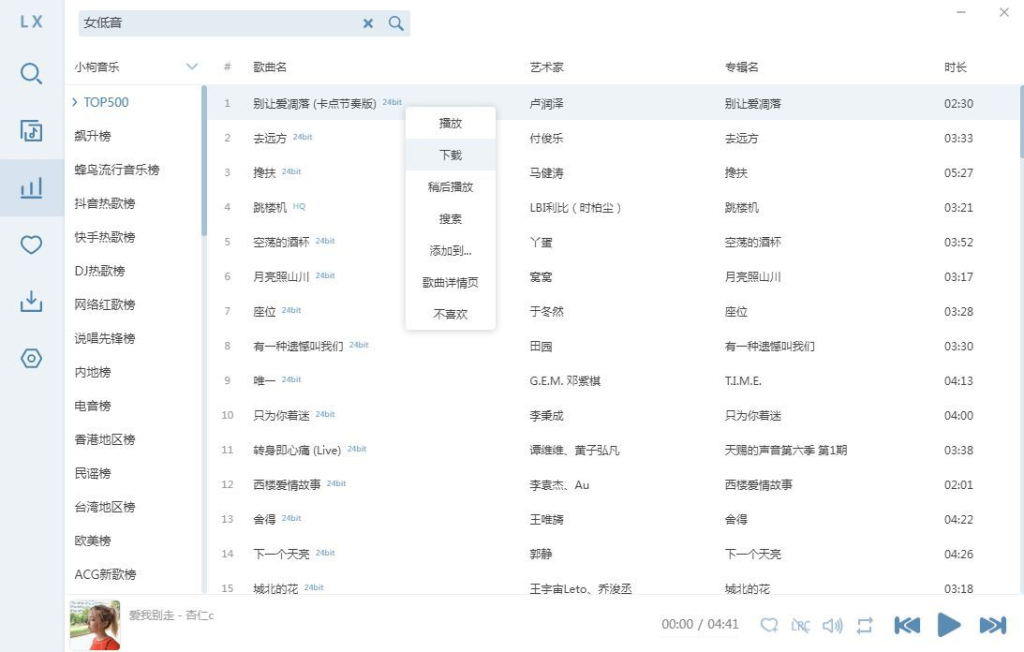Open the song list library icon
Viewport: 1024px width, 652px height.
31,131
